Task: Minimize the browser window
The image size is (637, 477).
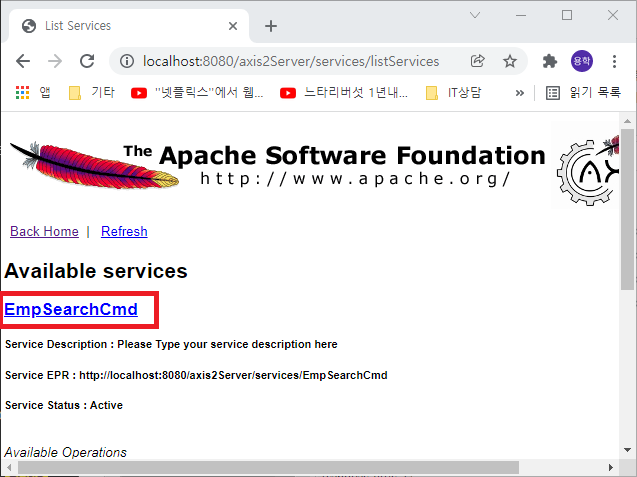Action: pos(521,15)
